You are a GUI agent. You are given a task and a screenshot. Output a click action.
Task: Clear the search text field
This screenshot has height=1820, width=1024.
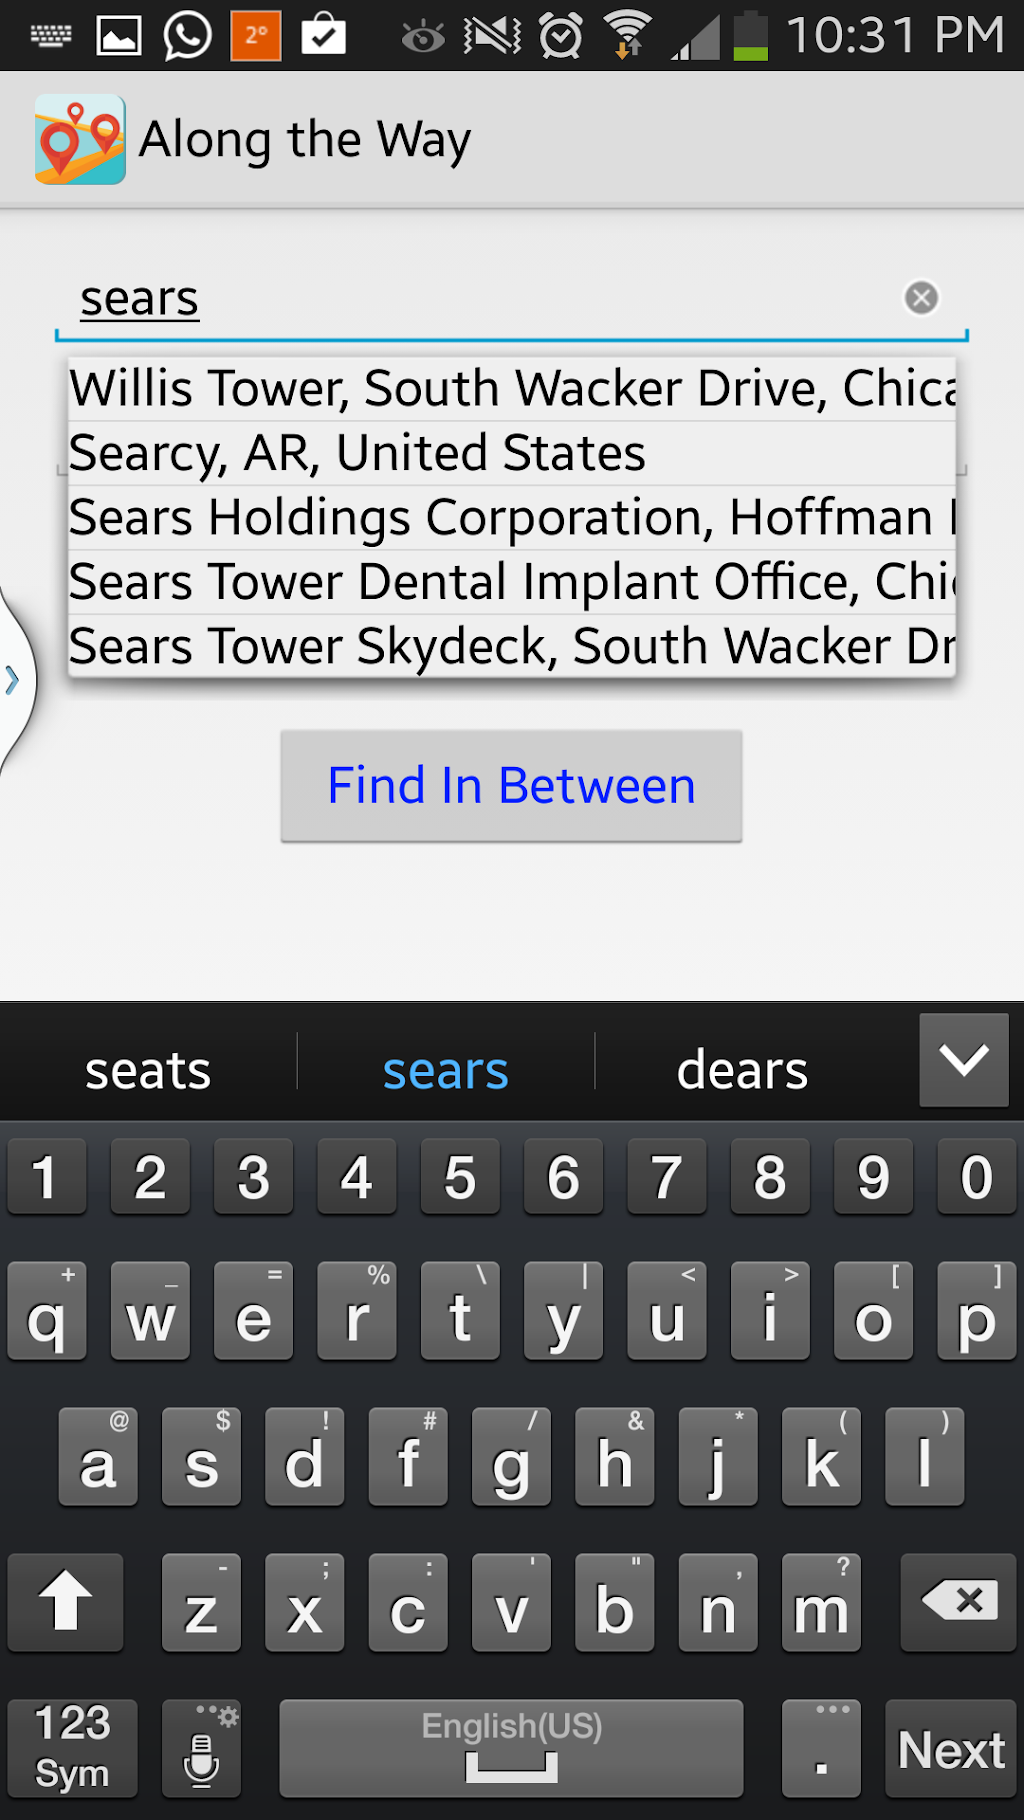pos(921,297)
